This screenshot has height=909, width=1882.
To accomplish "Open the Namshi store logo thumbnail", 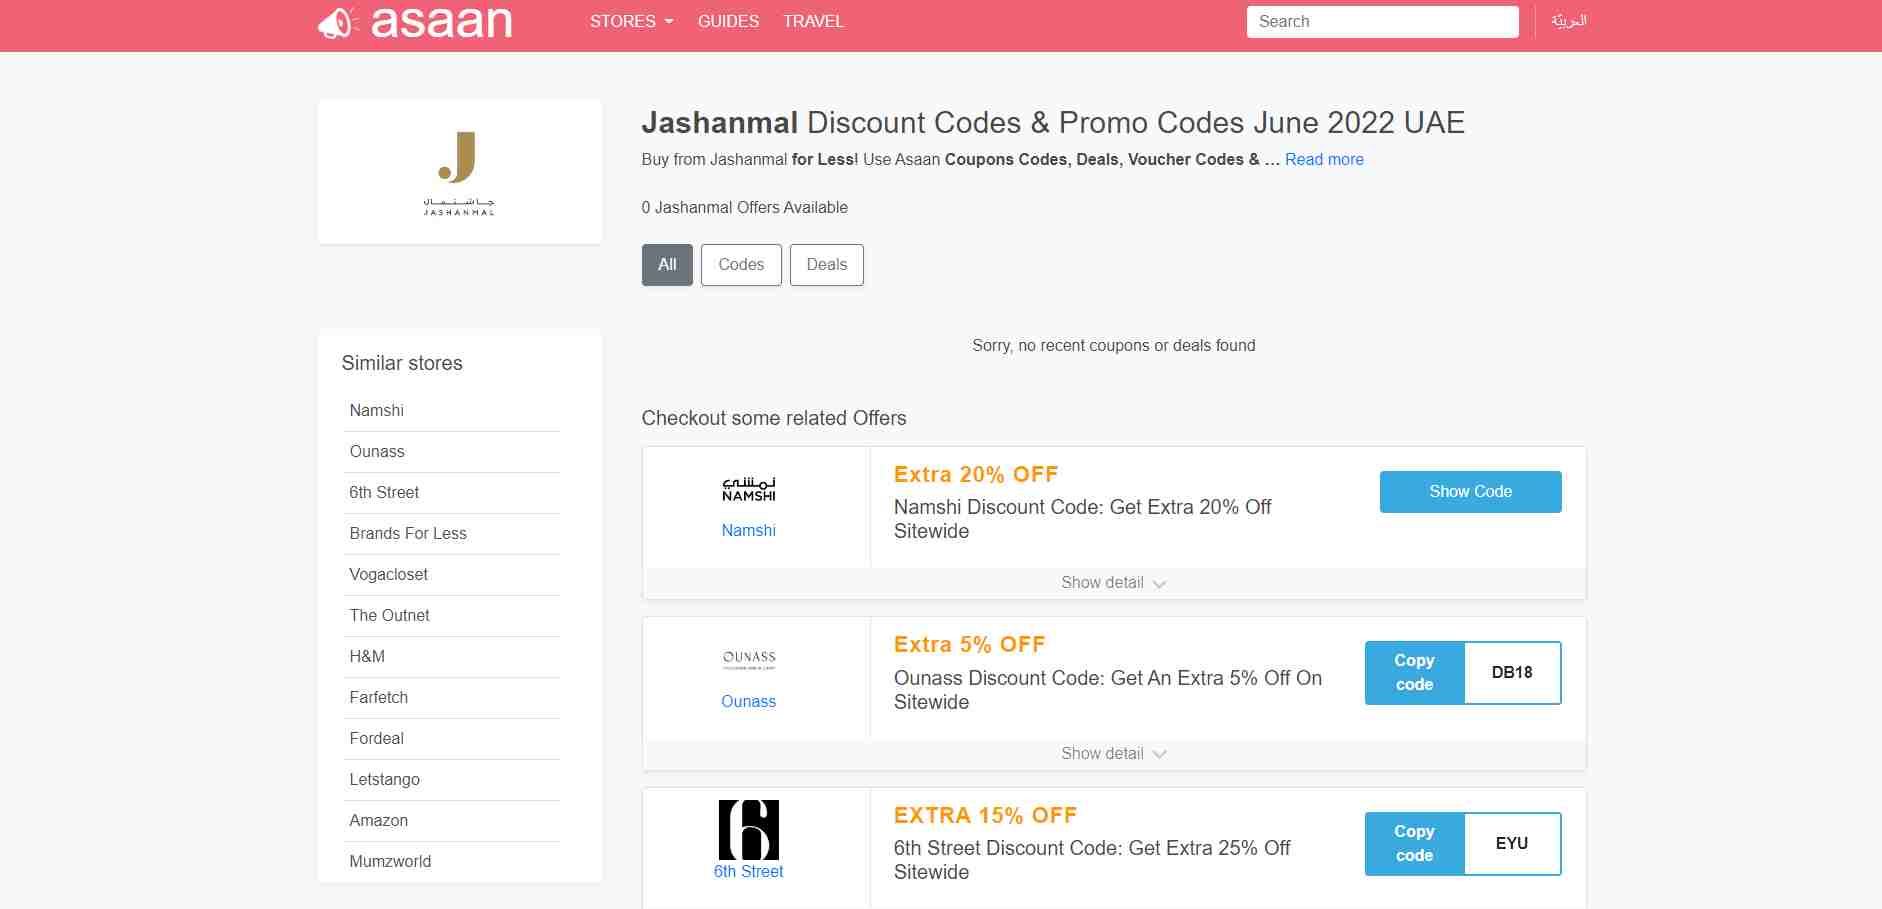I will point(747,489).
